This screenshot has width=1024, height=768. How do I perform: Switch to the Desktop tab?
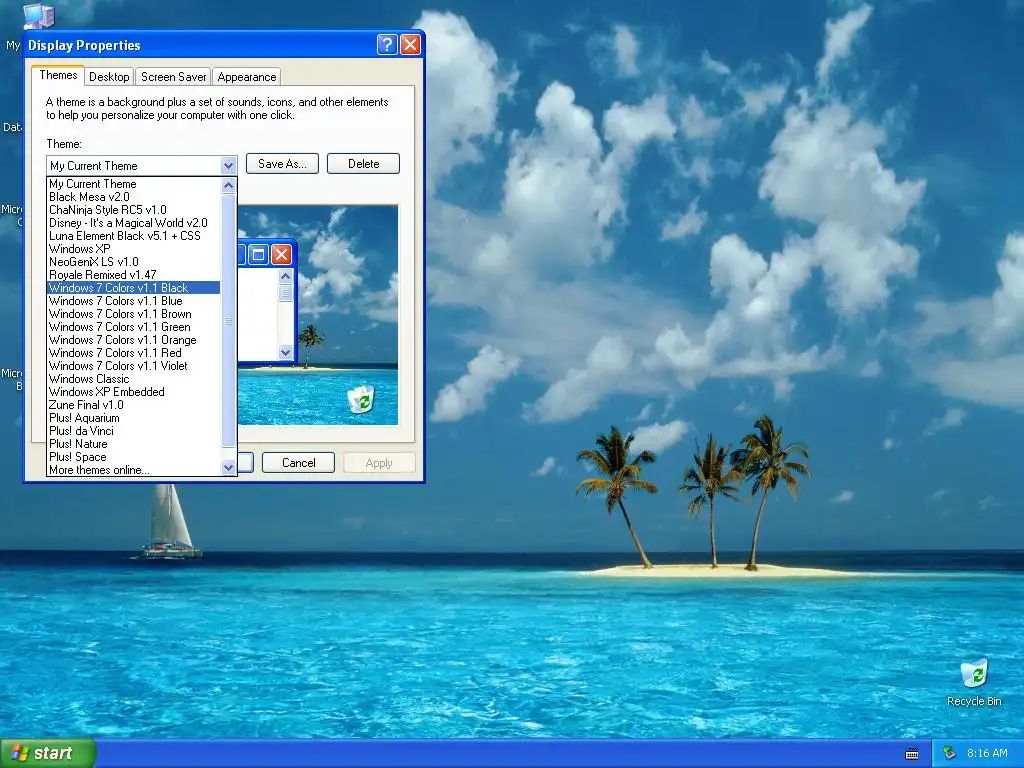point(109,77)
